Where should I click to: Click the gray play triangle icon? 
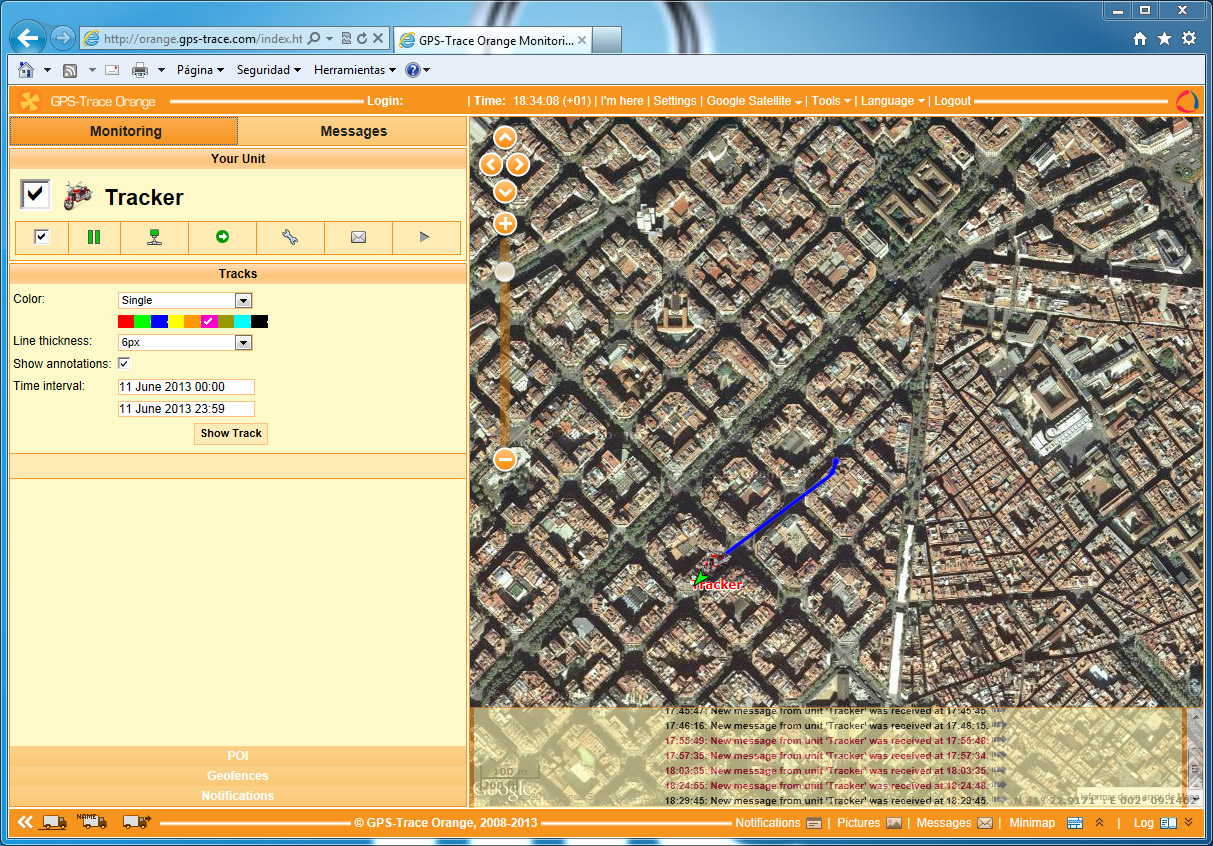(425, 237)
